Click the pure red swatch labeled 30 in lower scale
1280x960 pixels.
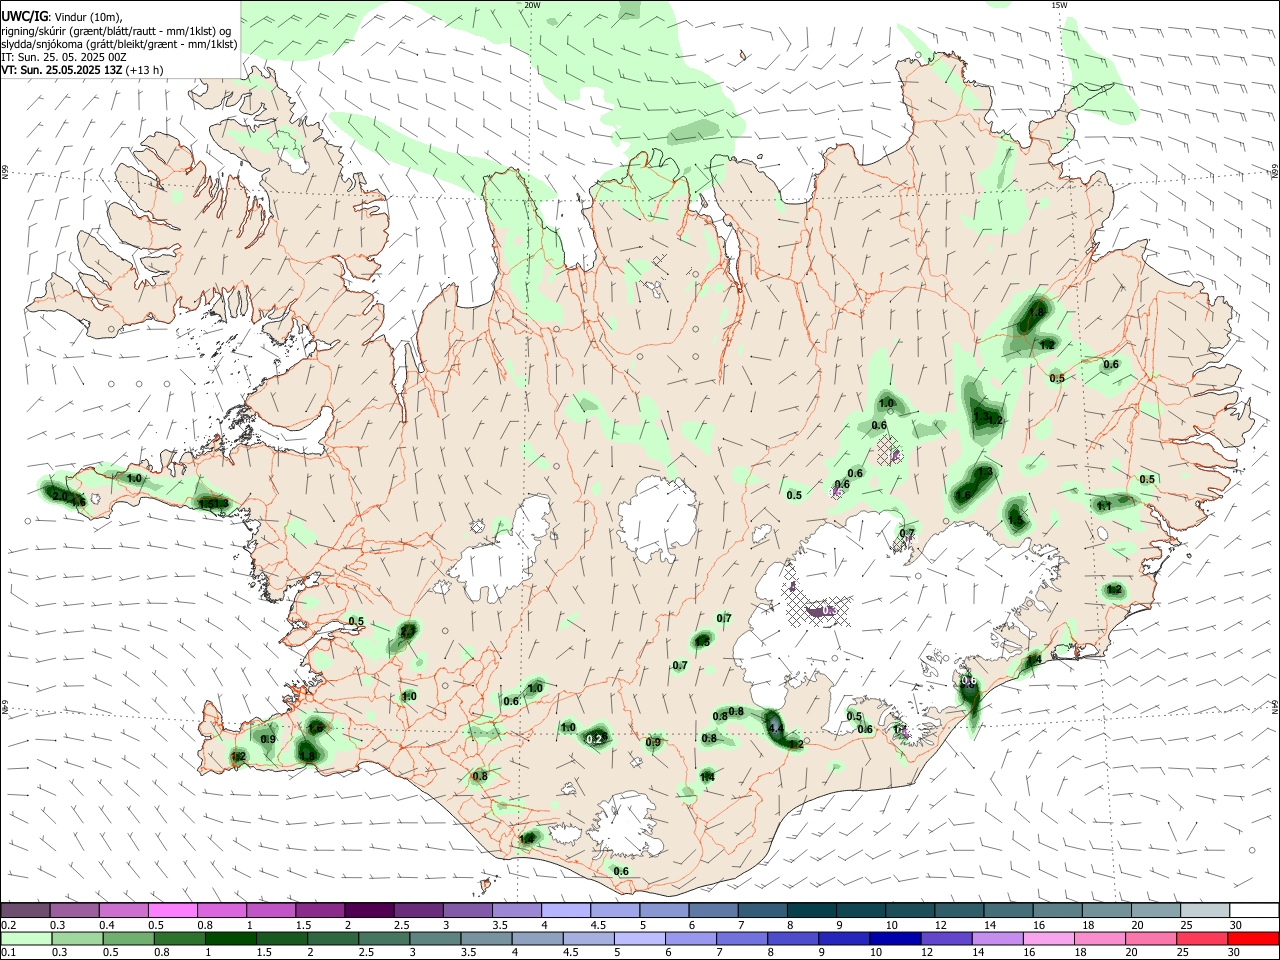click(1253, 938)
